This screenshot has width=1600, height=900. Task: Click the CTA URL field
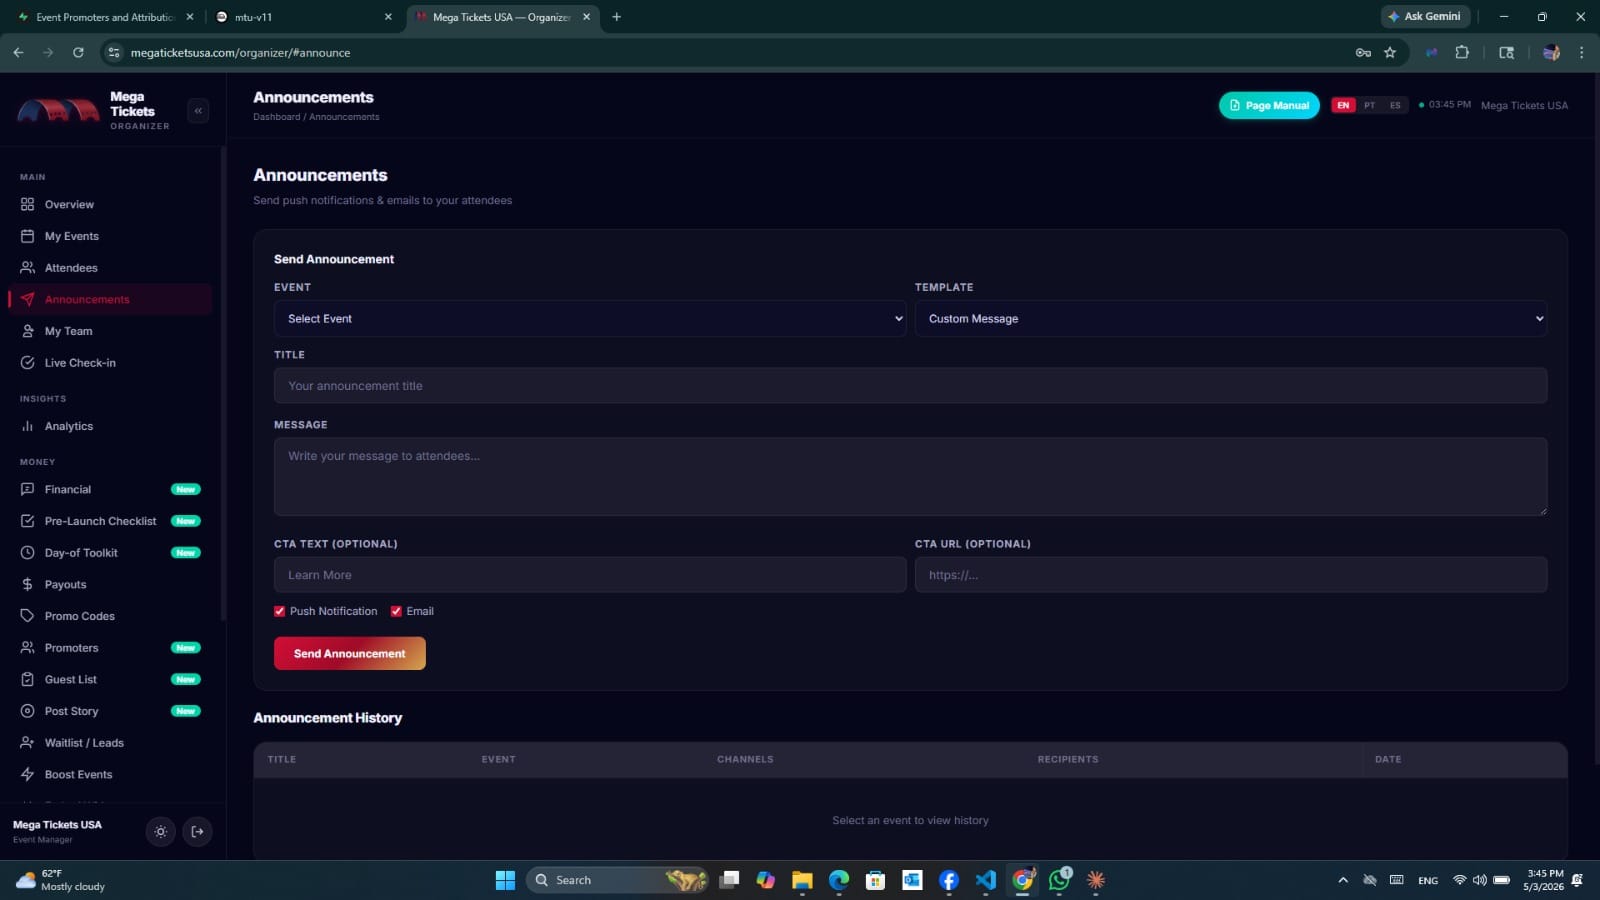click(x=1231, y=575)
